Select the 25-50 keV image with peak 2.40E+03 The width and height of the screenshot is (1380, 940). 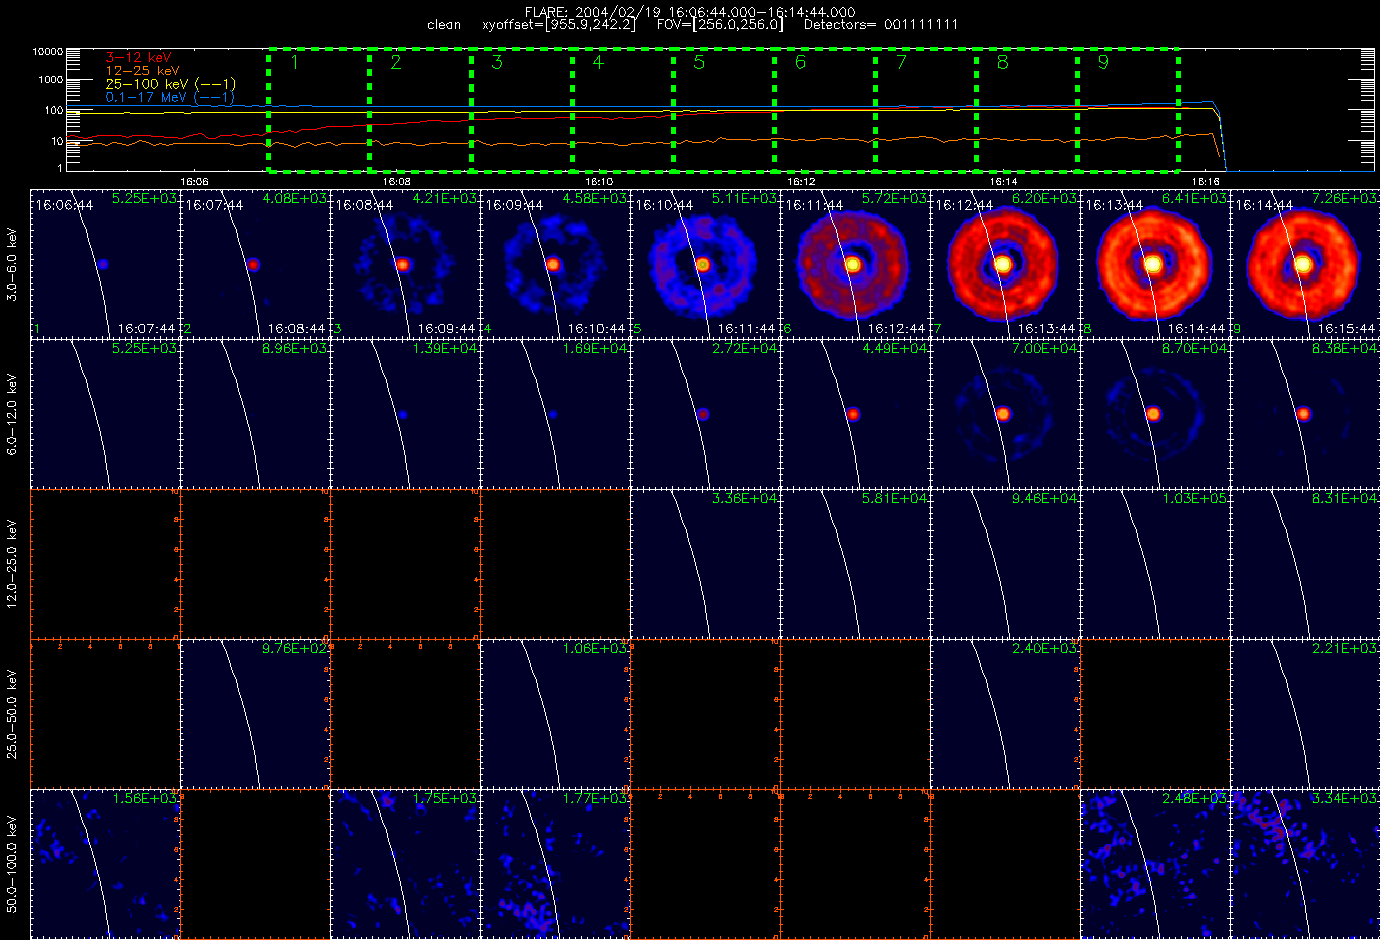coord(1006,714)
